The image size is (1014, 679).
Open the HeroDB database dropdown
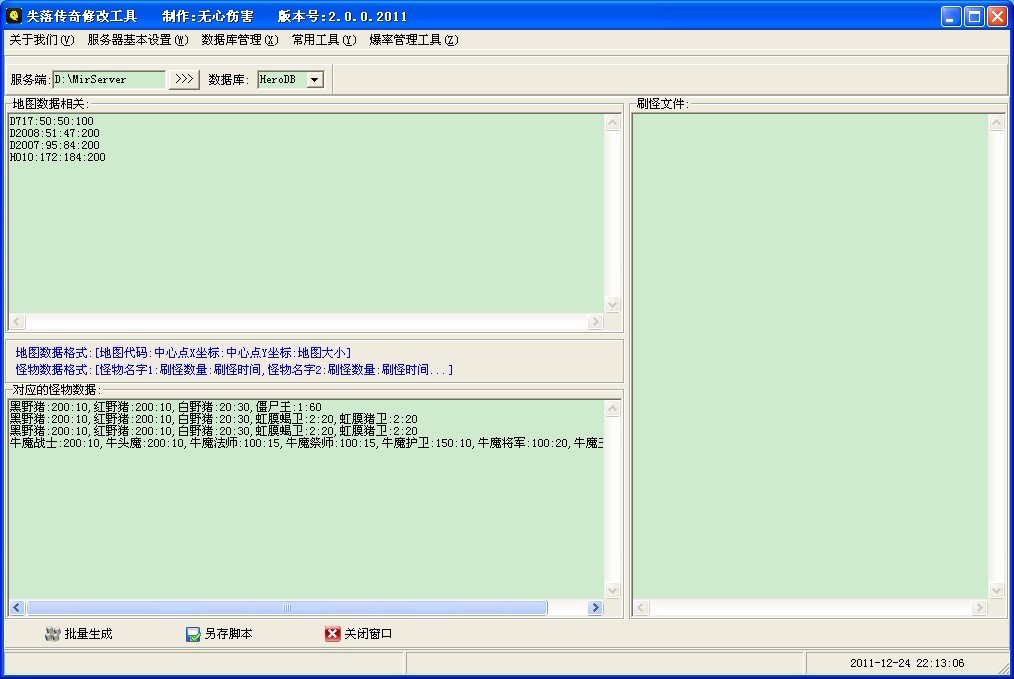314,79
